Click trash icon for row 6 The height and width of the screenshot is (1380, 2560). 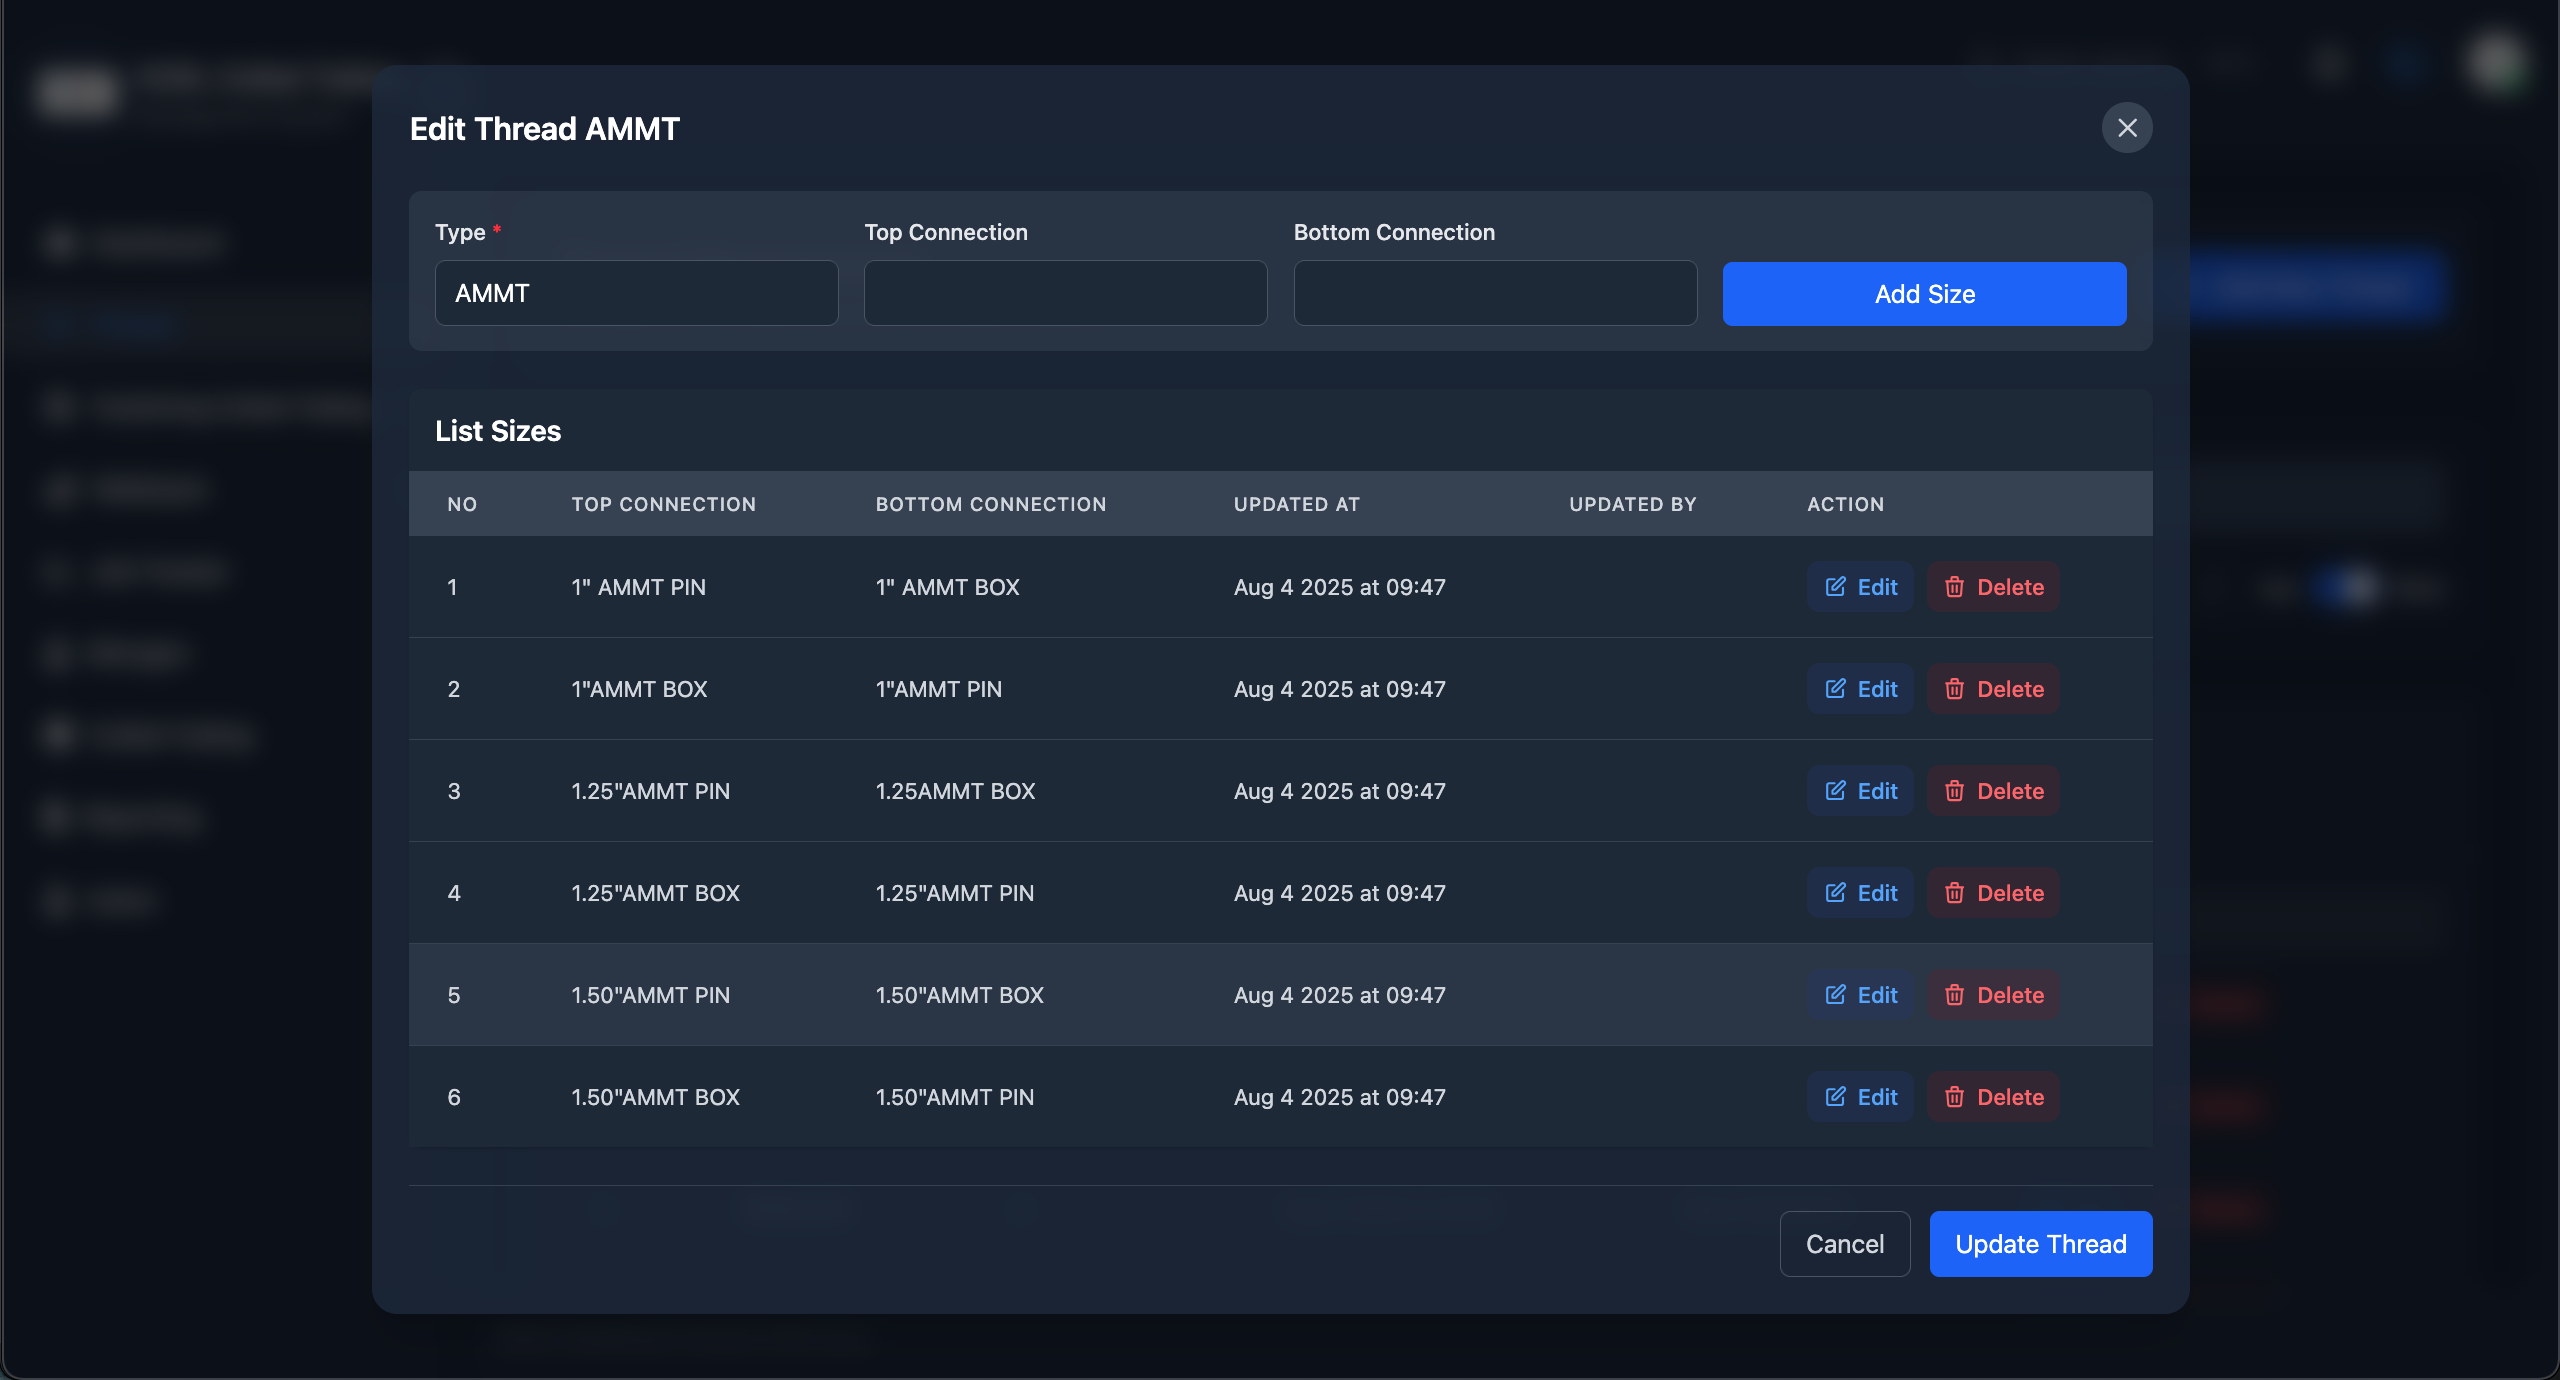(1954, 1097)
